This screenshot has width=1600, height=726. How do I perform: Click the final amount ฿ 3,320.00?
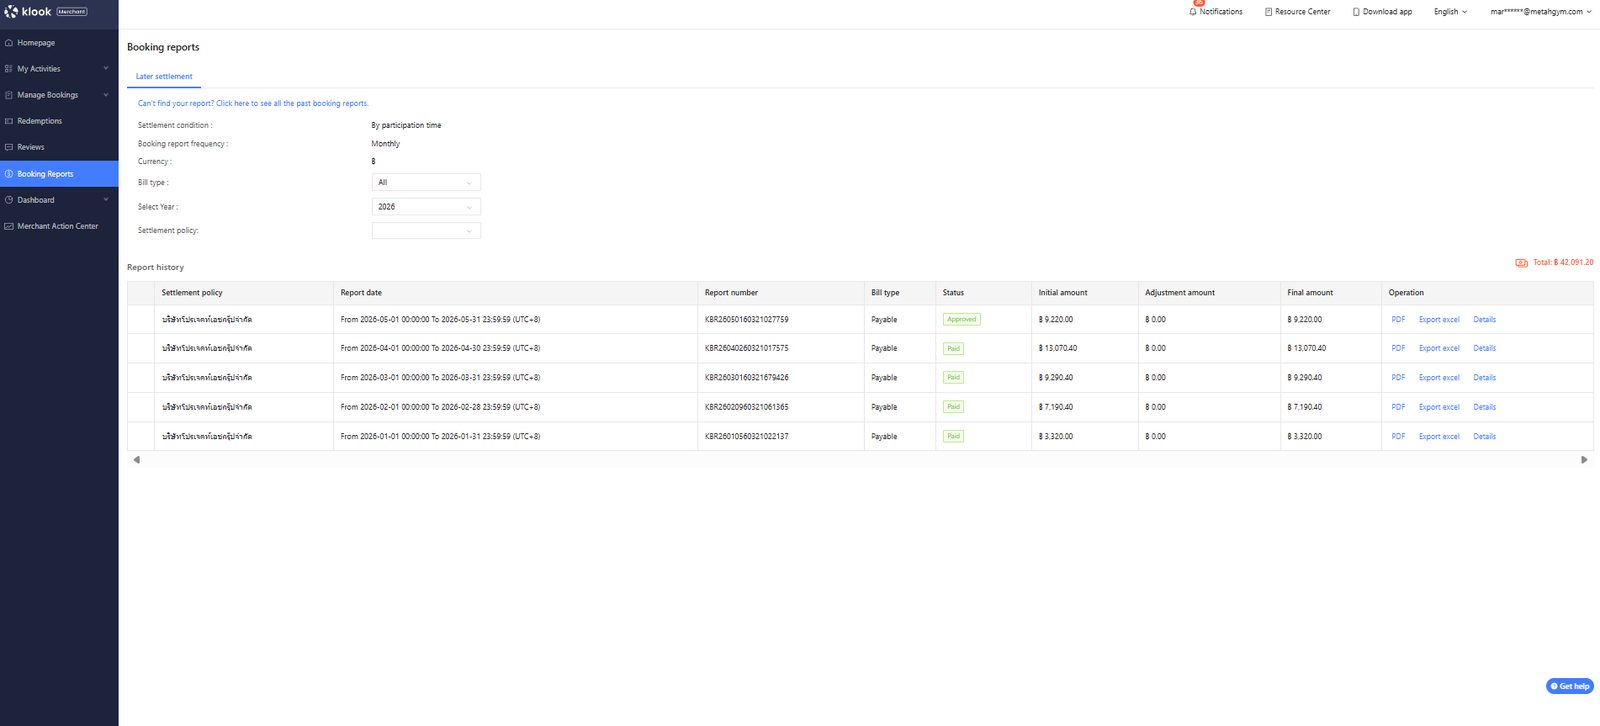1305,437
